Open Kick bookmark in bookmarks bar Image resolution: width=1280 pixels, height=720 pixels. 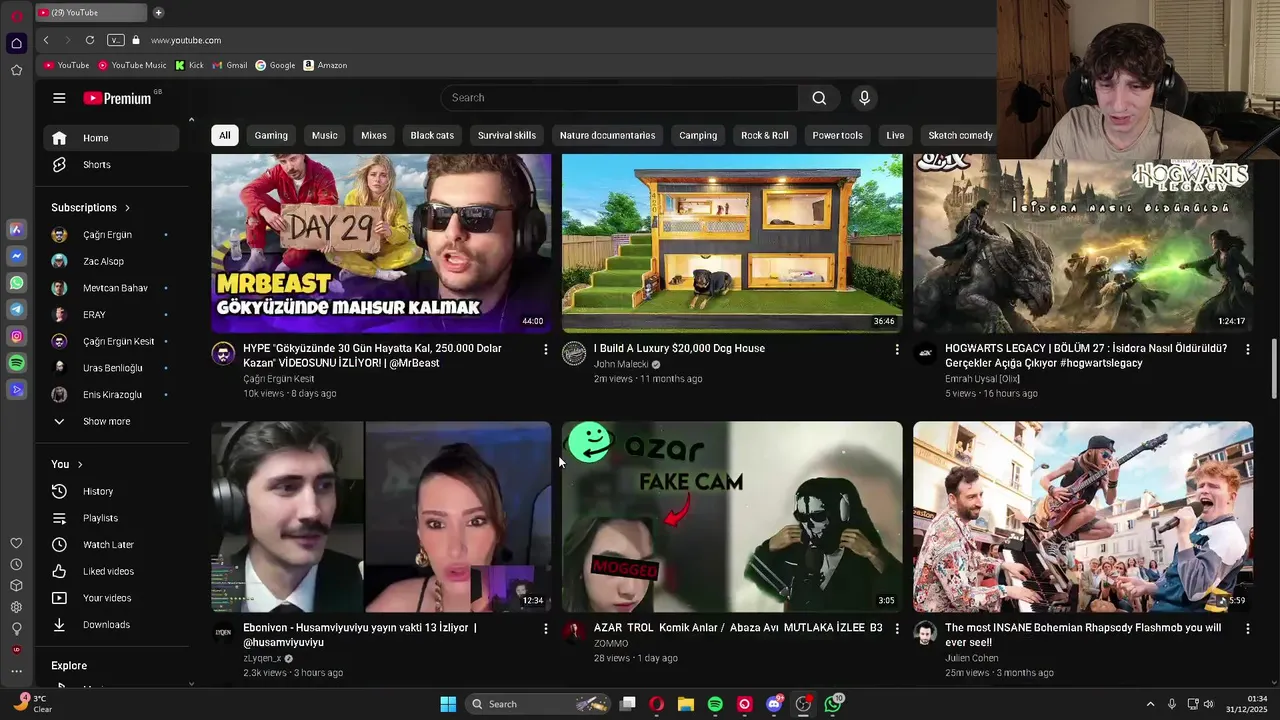click(x=189, y=65)
